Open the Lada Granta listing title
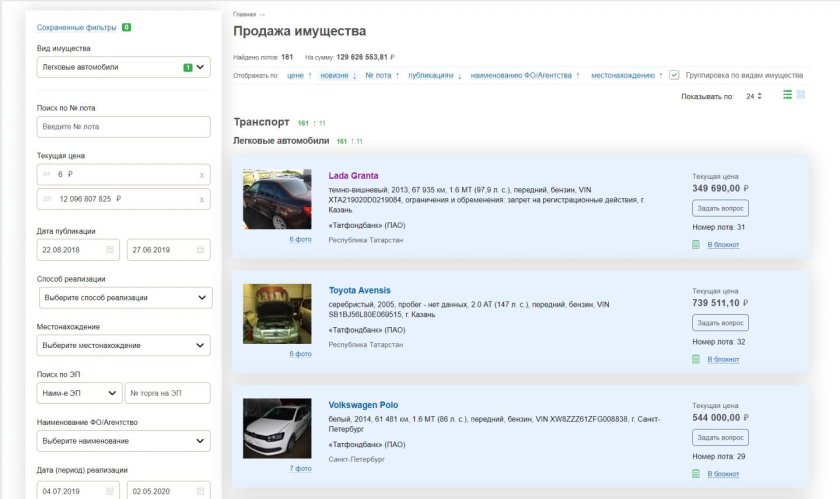This screenshot has height=499, width=840. tap(353, 176)
